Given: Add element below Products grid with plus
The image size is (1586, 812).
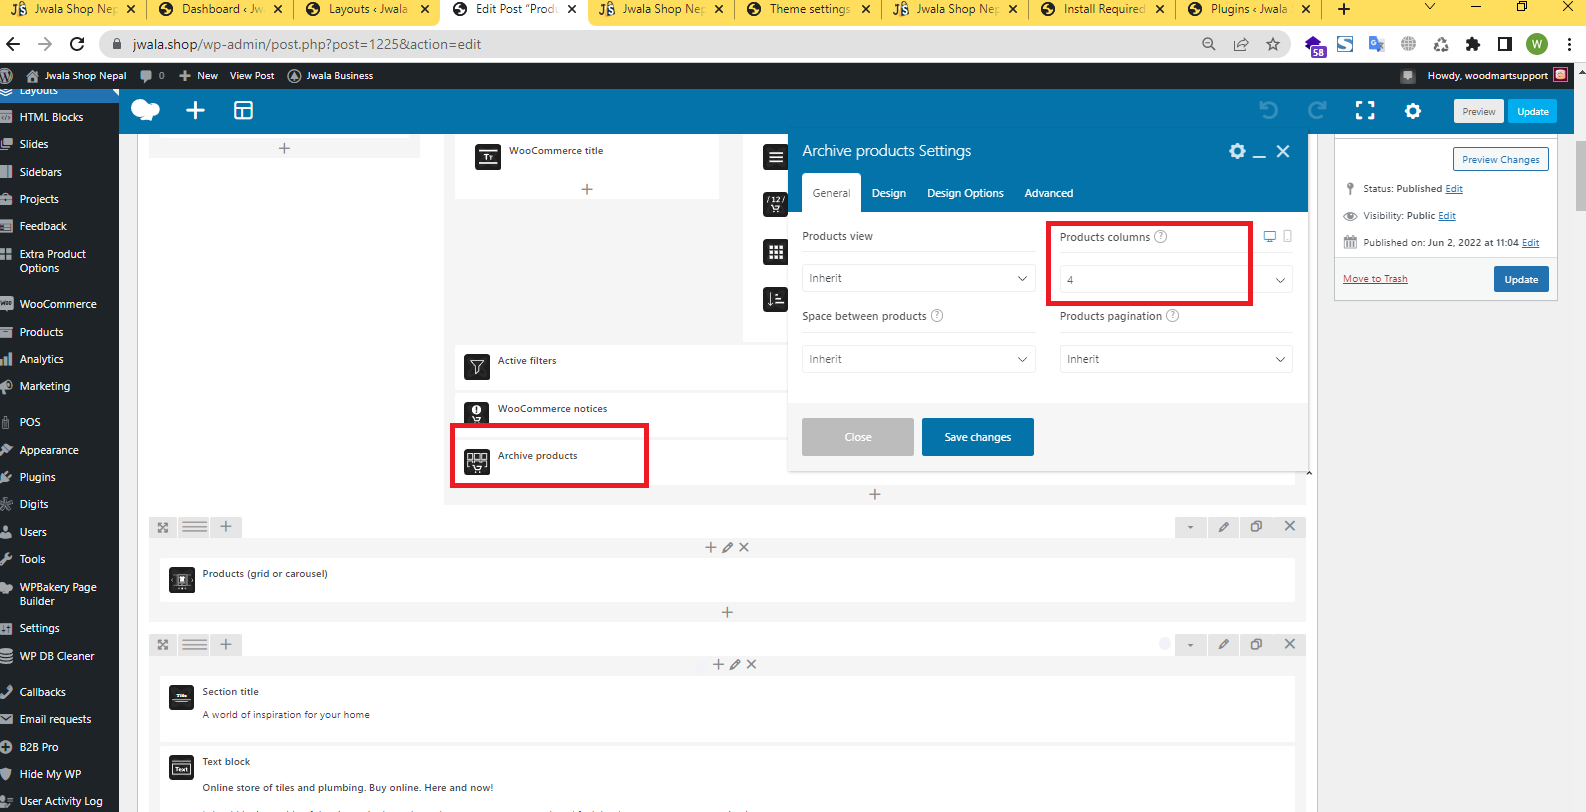Looking at the screenshot, I should [x=727, y=612].
